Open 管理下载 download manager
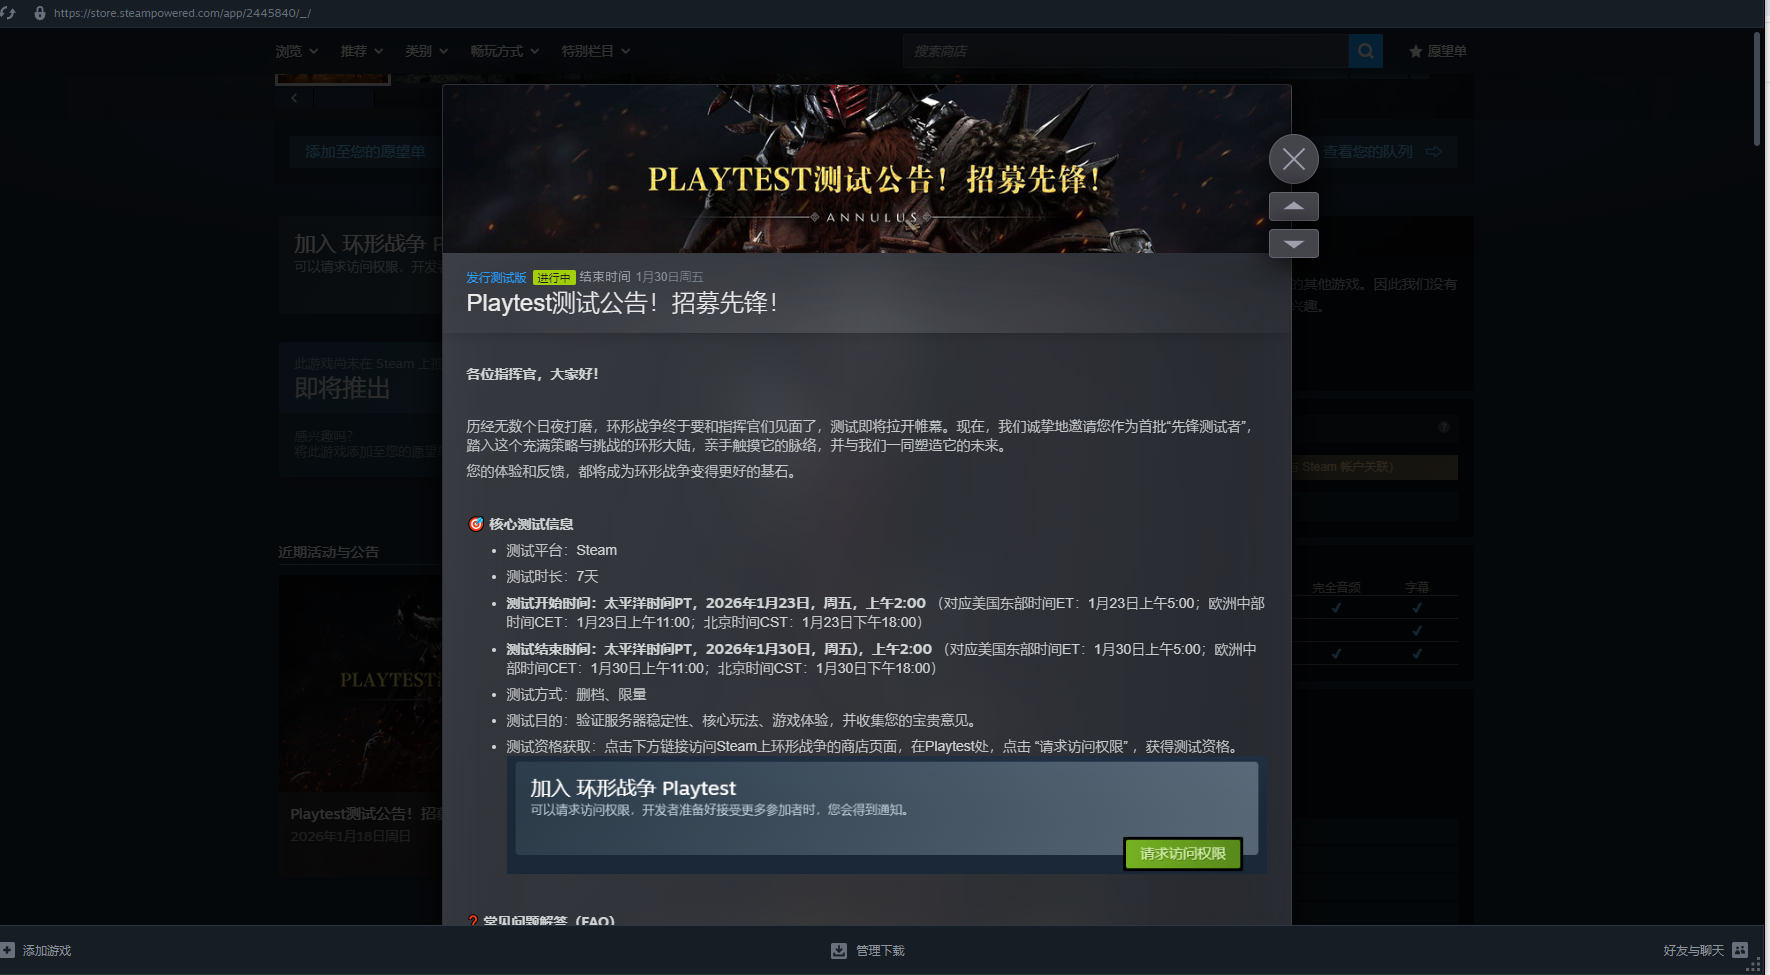1770x975 pixels. tap(868, 951)
